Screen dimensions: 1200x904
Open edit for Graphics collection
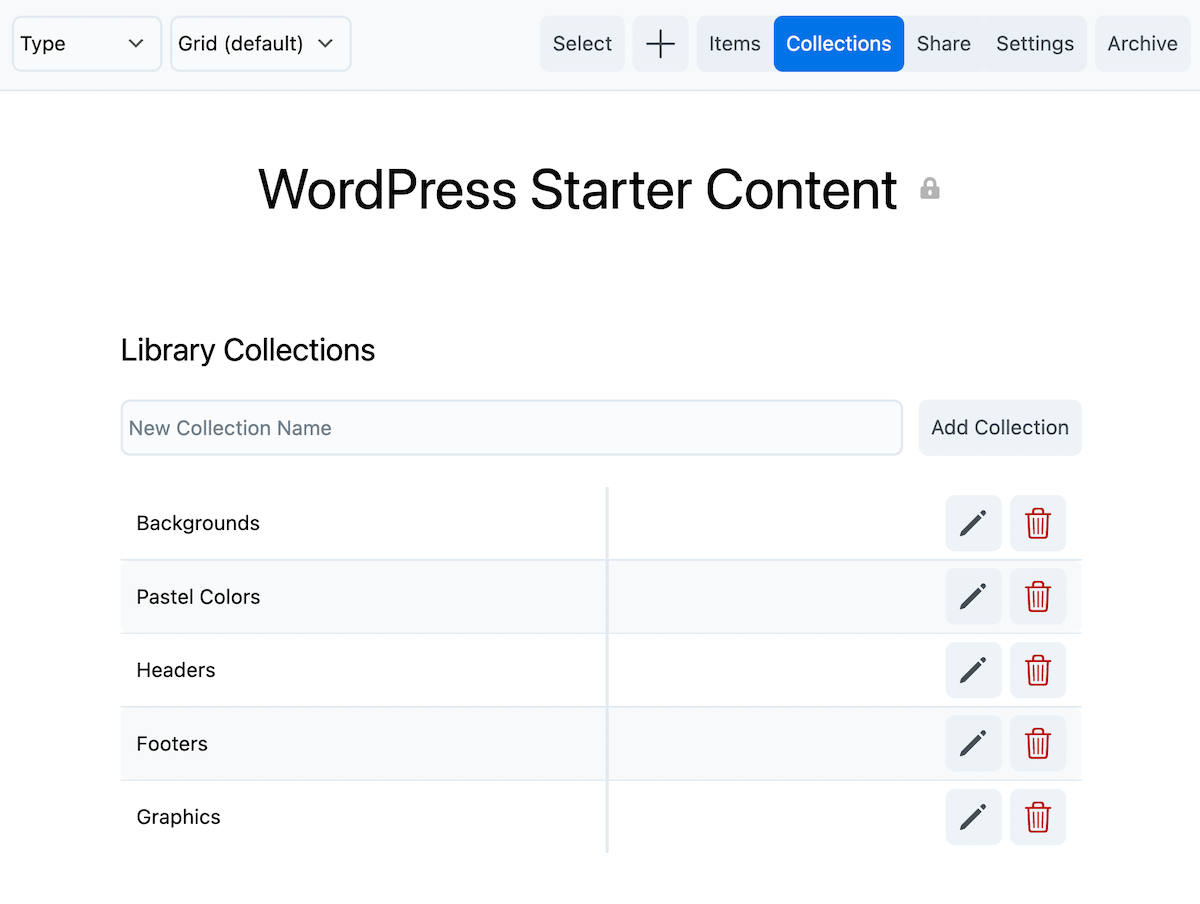point(973,817)
